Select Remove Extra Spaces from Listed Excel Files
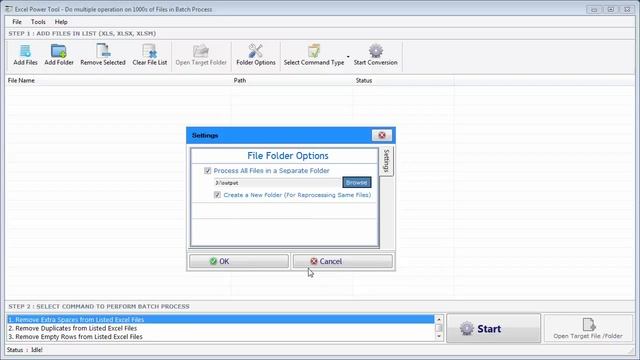Image resolution: width=640 pixels, height=360 pixels. 221,320
